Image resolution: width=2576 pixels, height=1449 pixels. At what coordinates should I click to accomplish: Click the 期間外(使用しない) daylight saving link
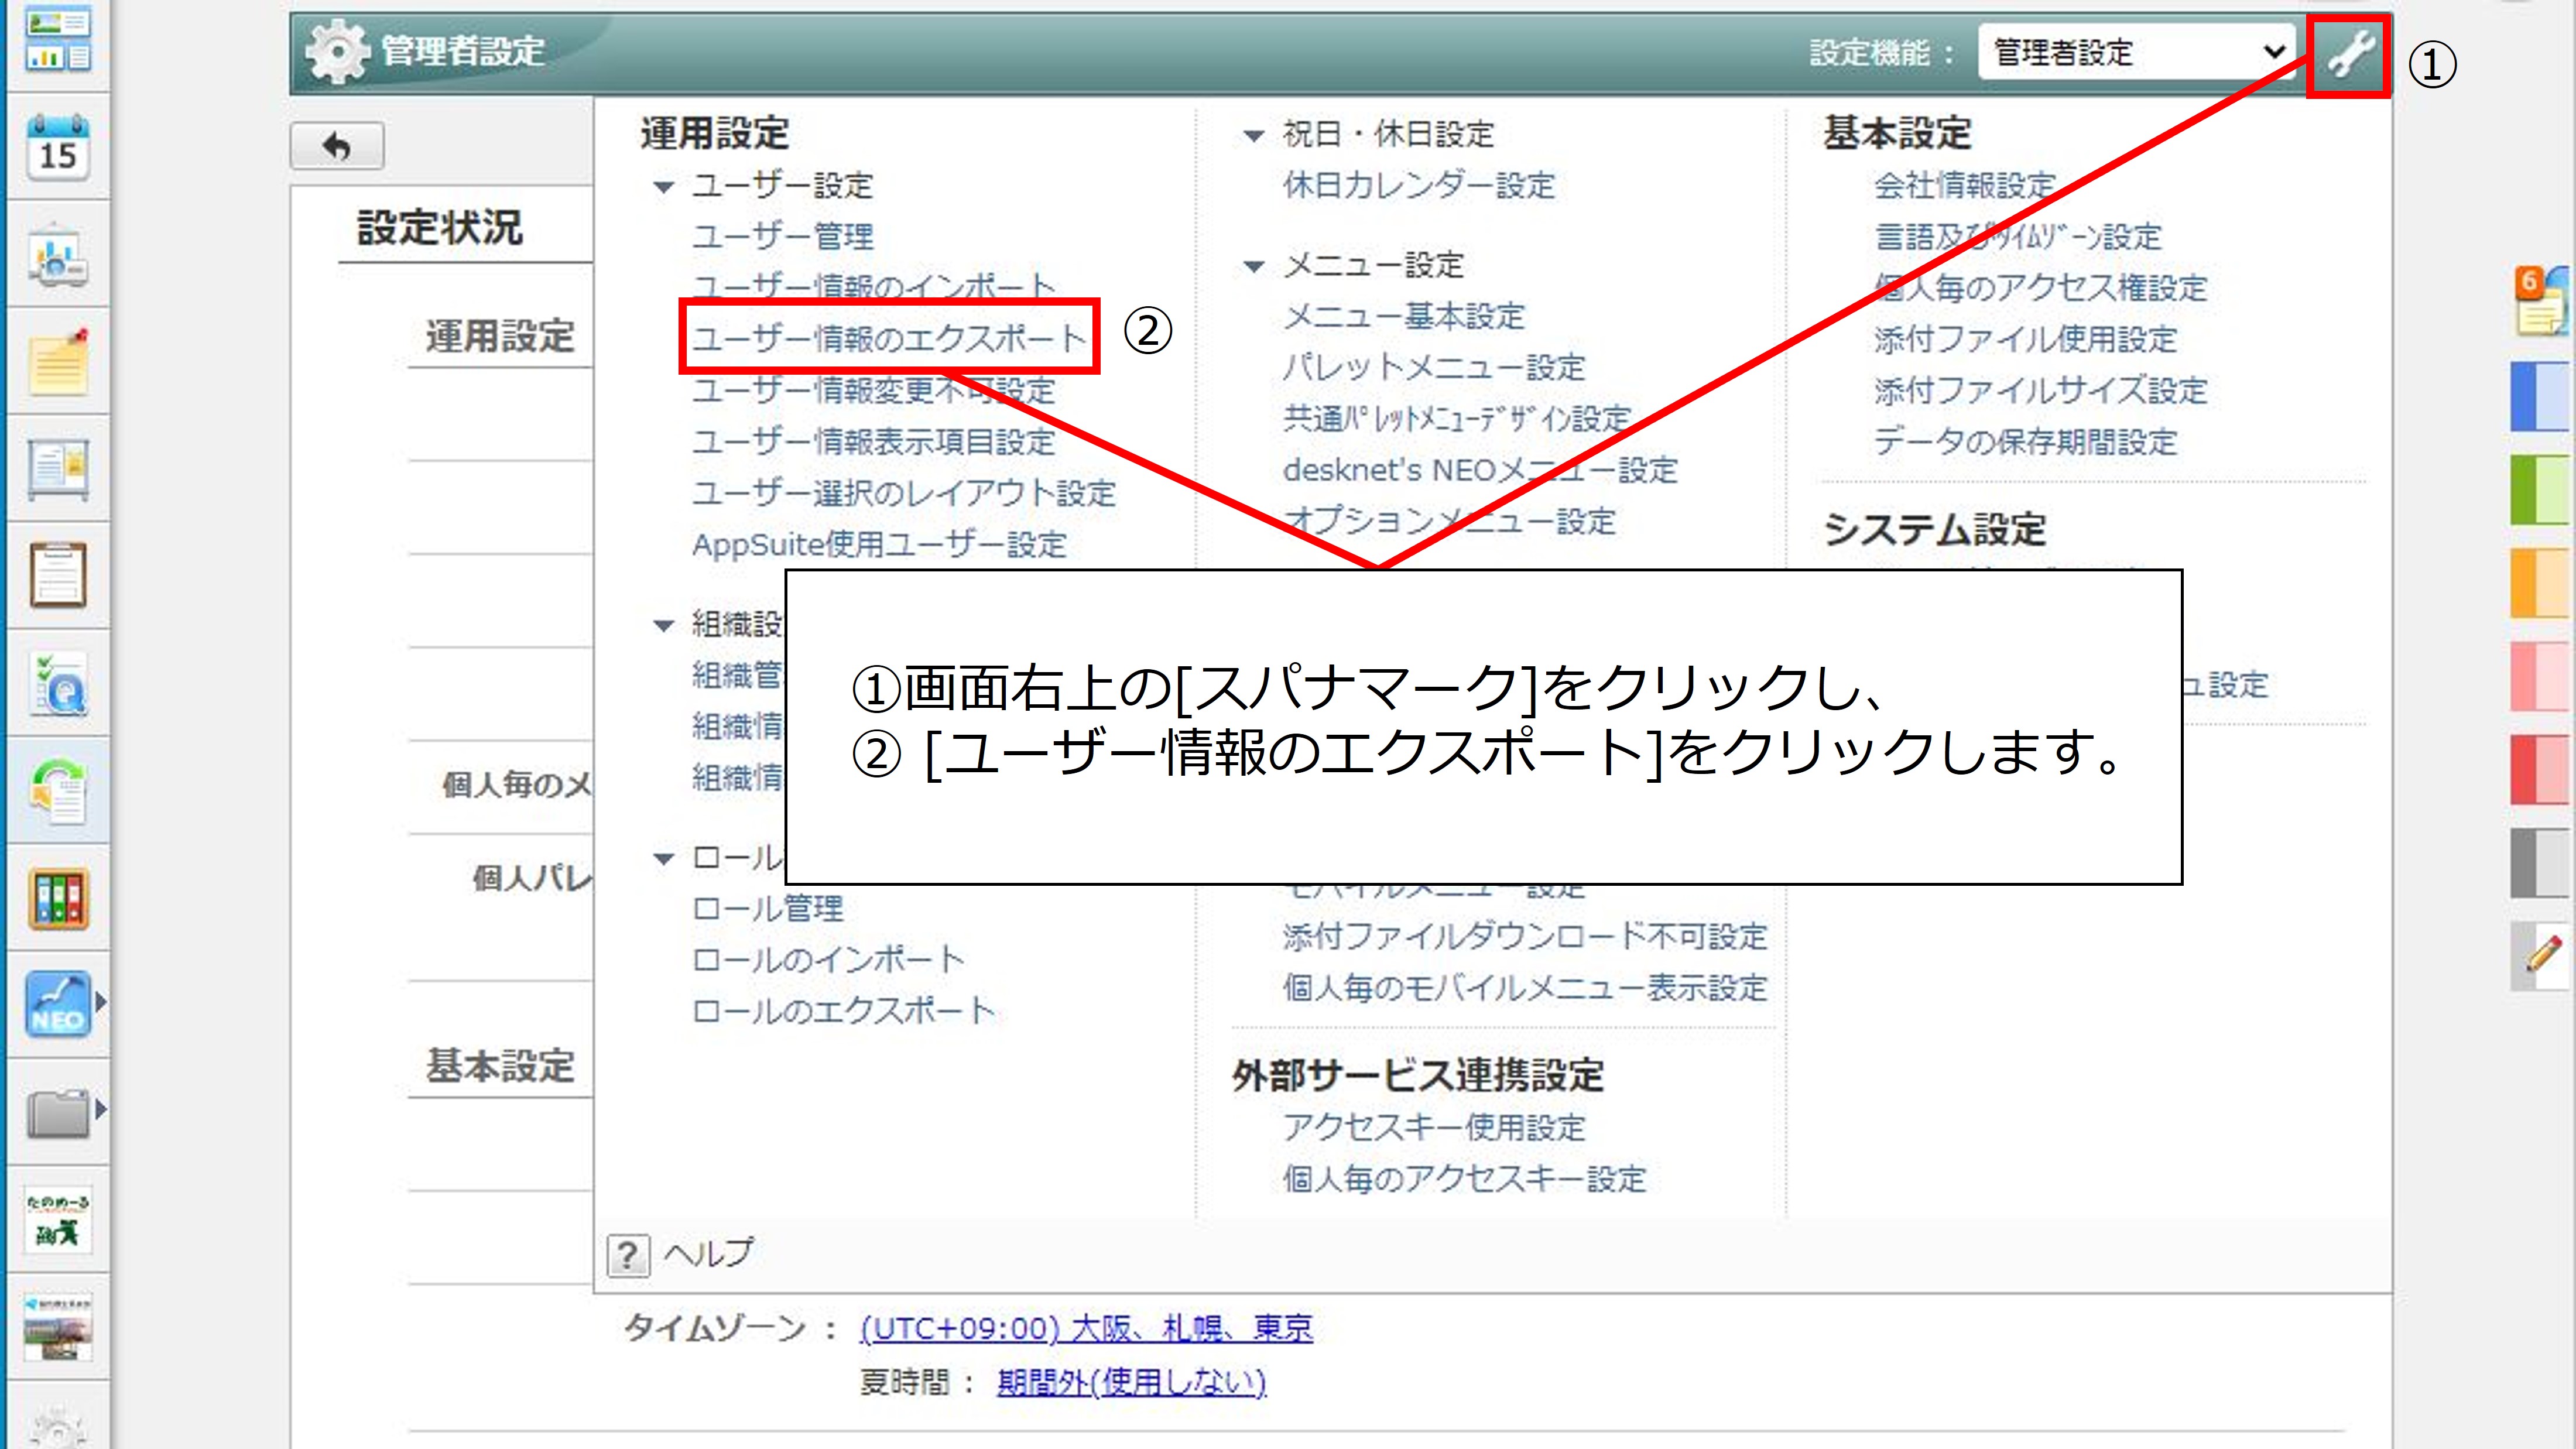pos(1131,1382)
